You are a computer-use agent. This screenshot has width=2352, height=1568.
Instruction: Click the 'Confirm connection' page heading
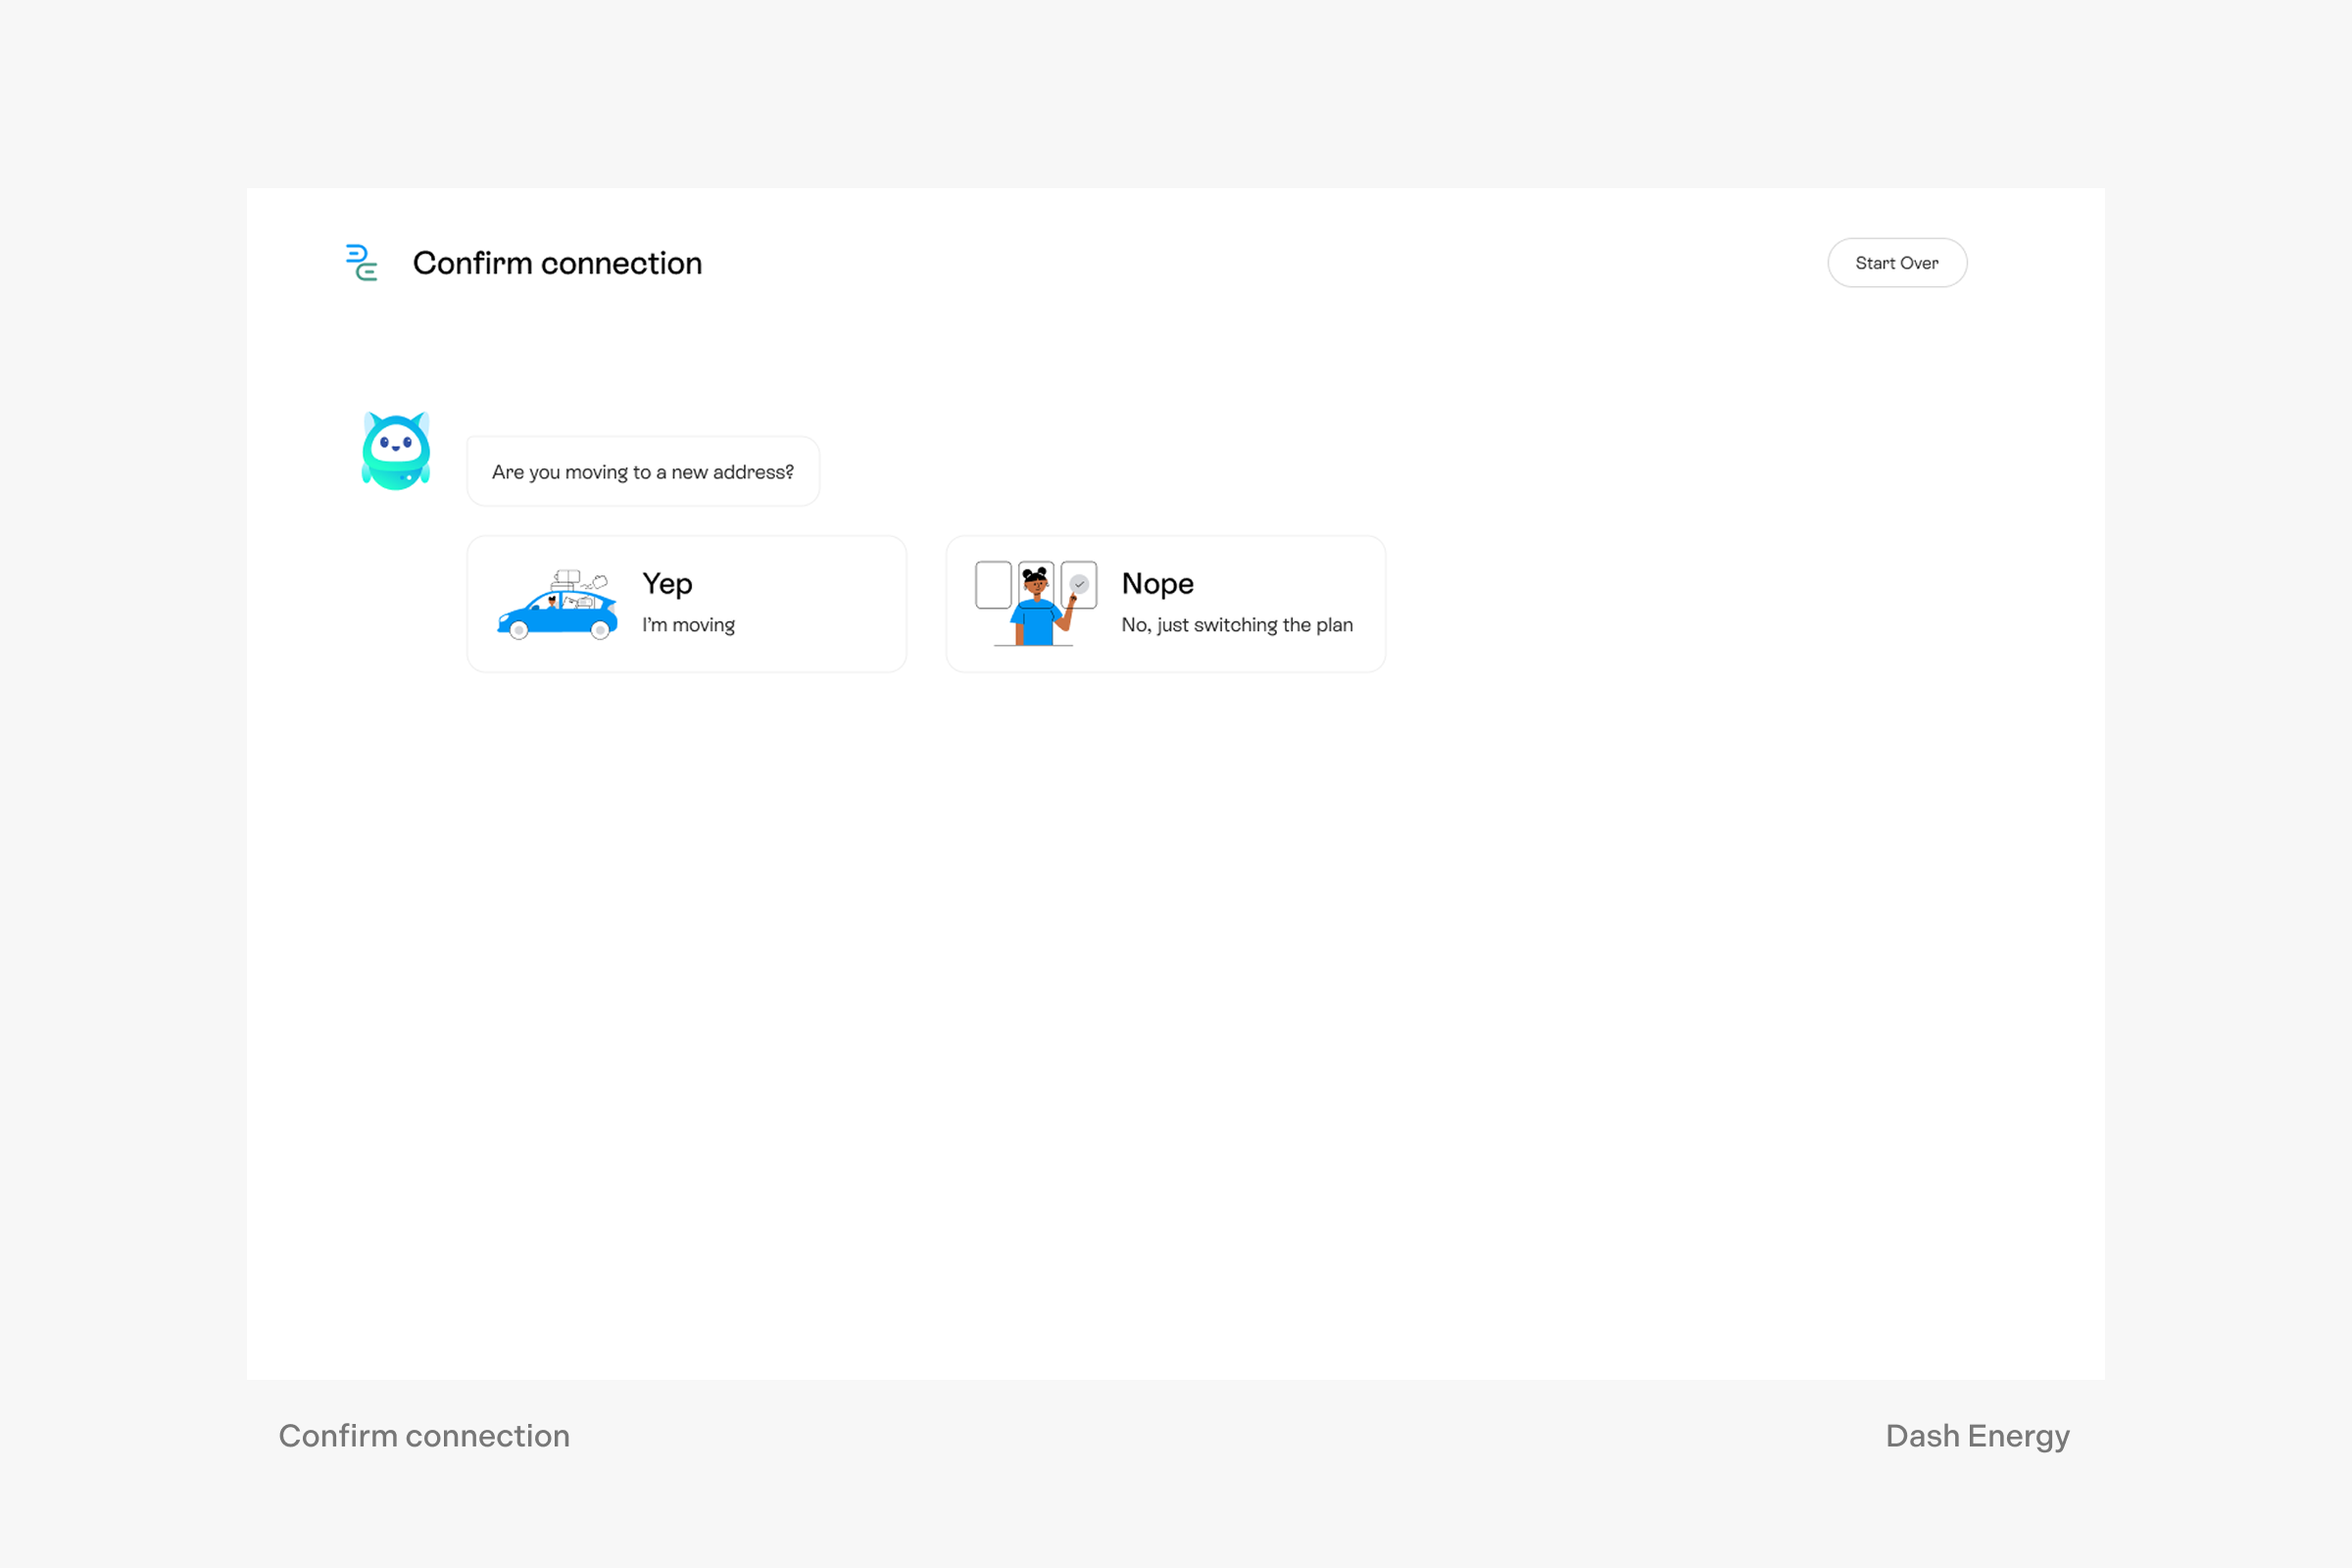[557, 263]
